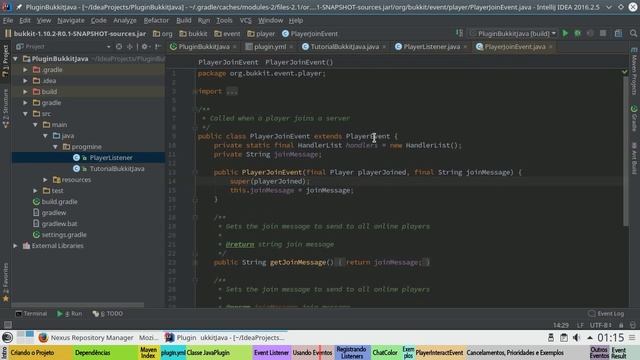Open the Event Log
The width and height of the screenshot is (640, 360).
[x=606, y=313]
